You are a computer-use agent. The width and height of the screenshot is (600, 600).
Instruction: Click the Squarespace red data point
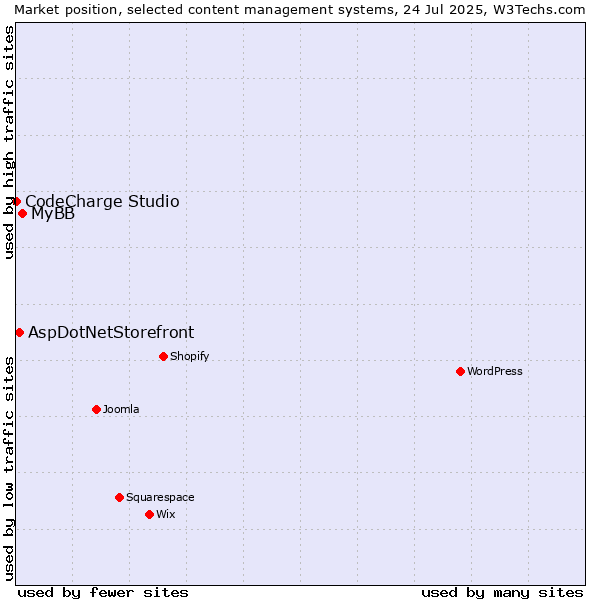[x=119, y=497]
